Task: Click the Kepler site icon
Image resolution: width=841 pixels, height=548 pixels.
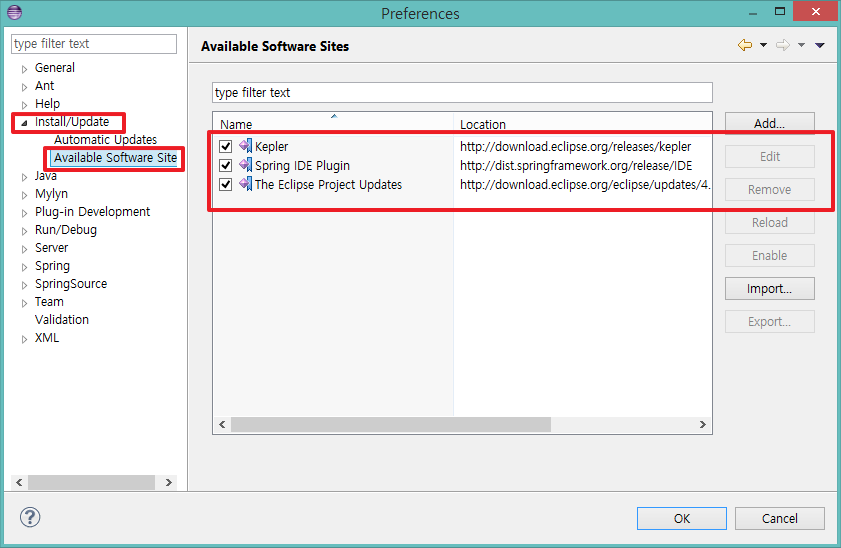Action: click(x=245, y=147)
